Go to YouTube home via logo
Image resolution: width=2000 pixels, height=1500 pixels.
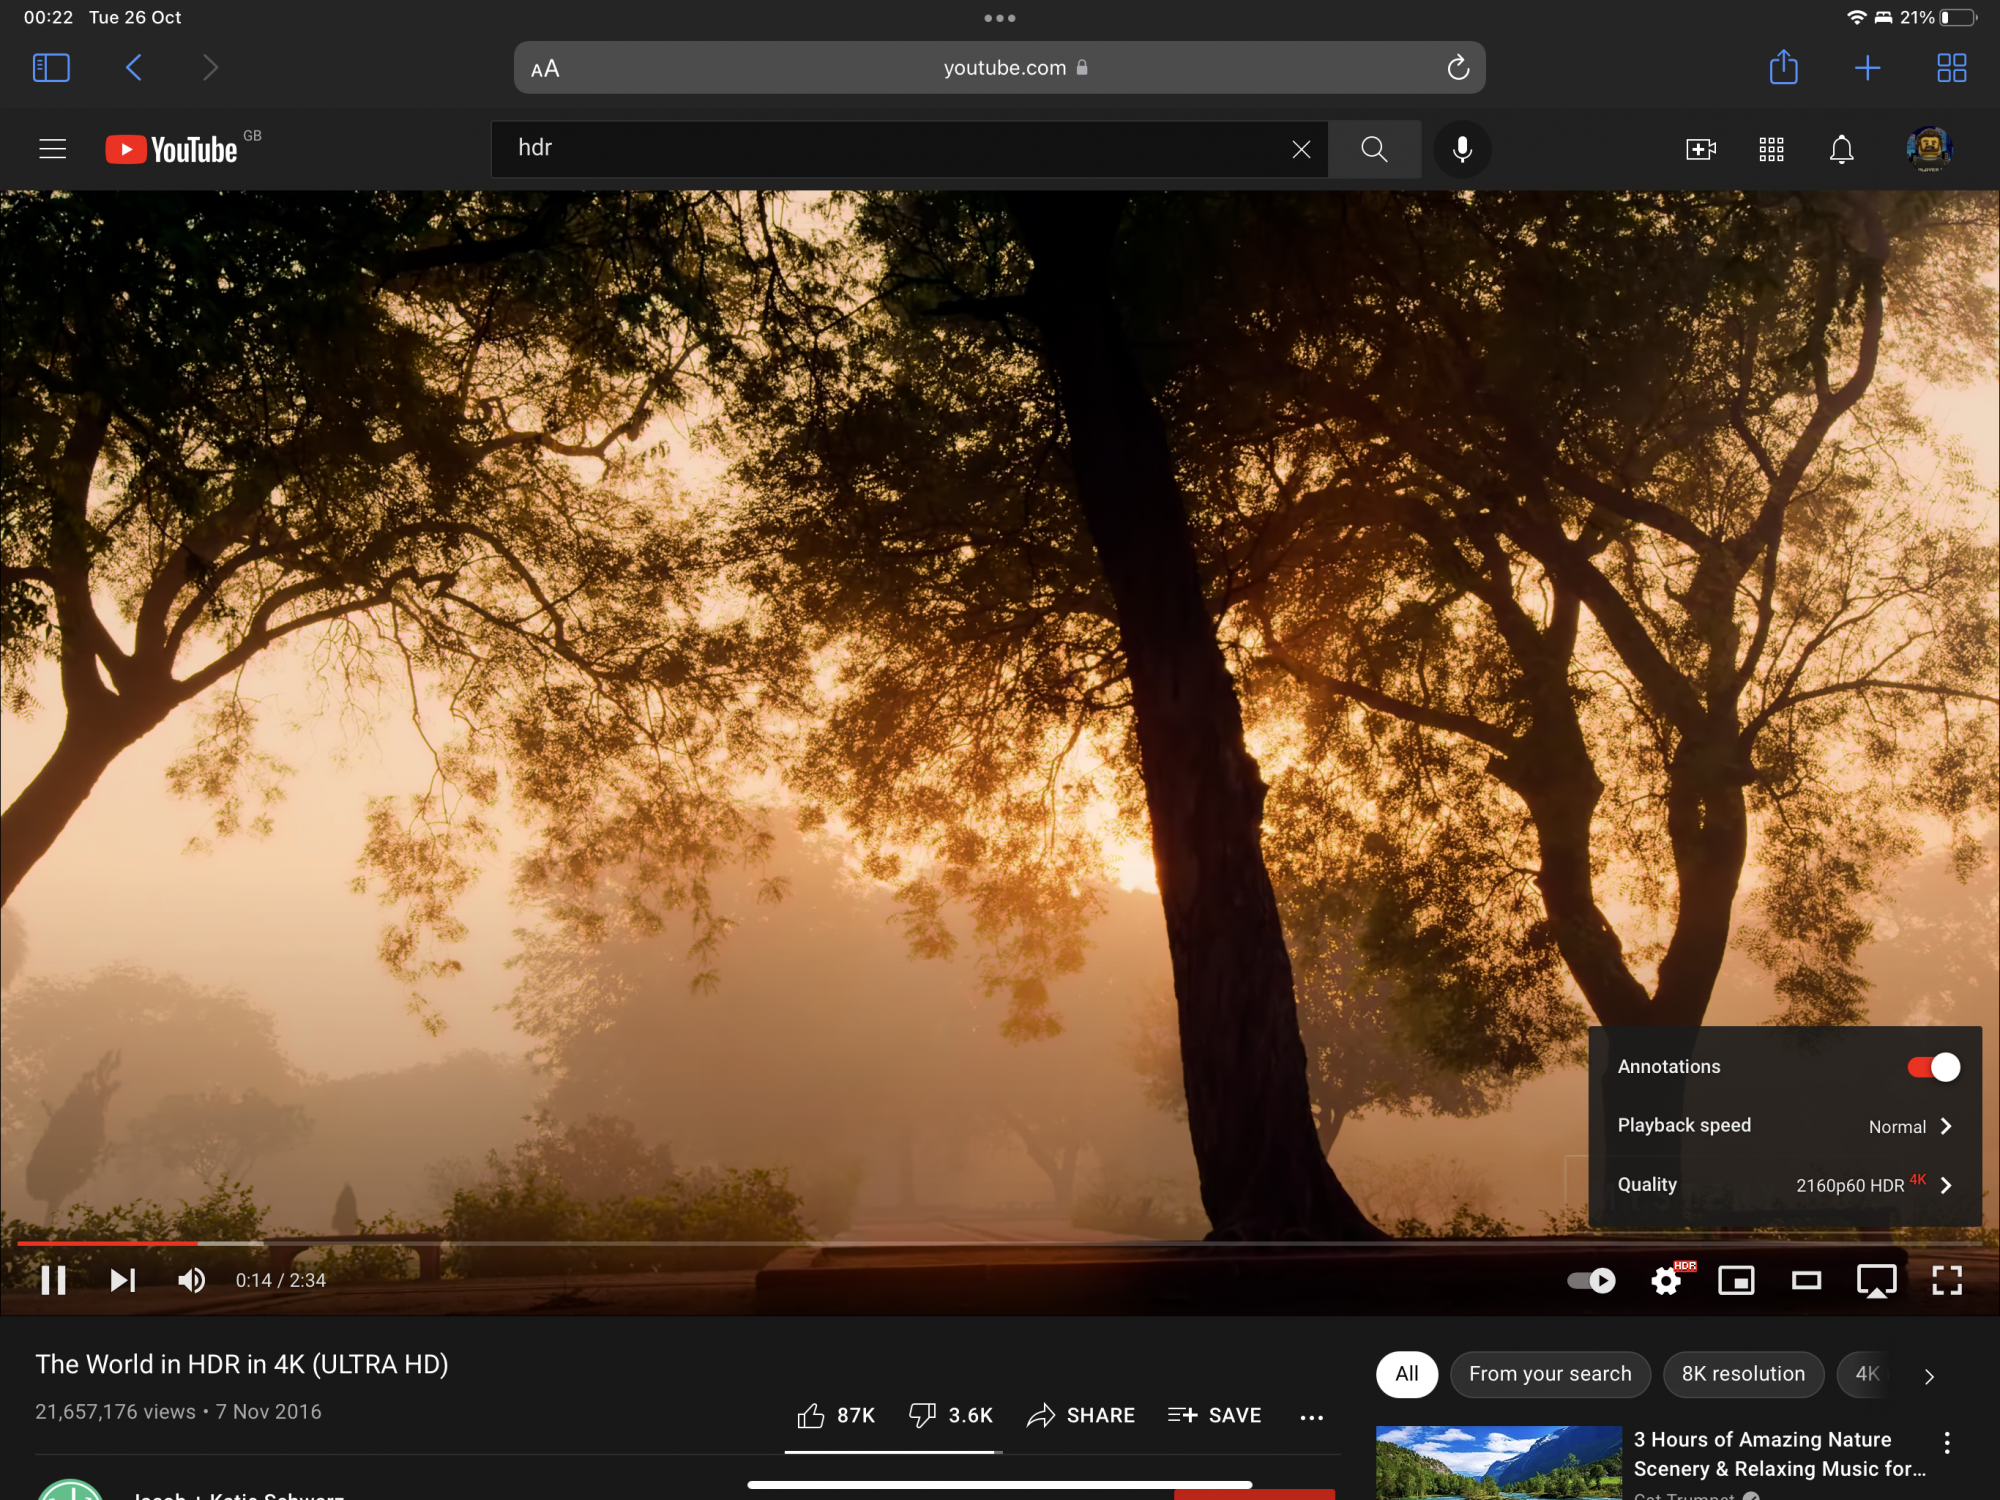172,149
